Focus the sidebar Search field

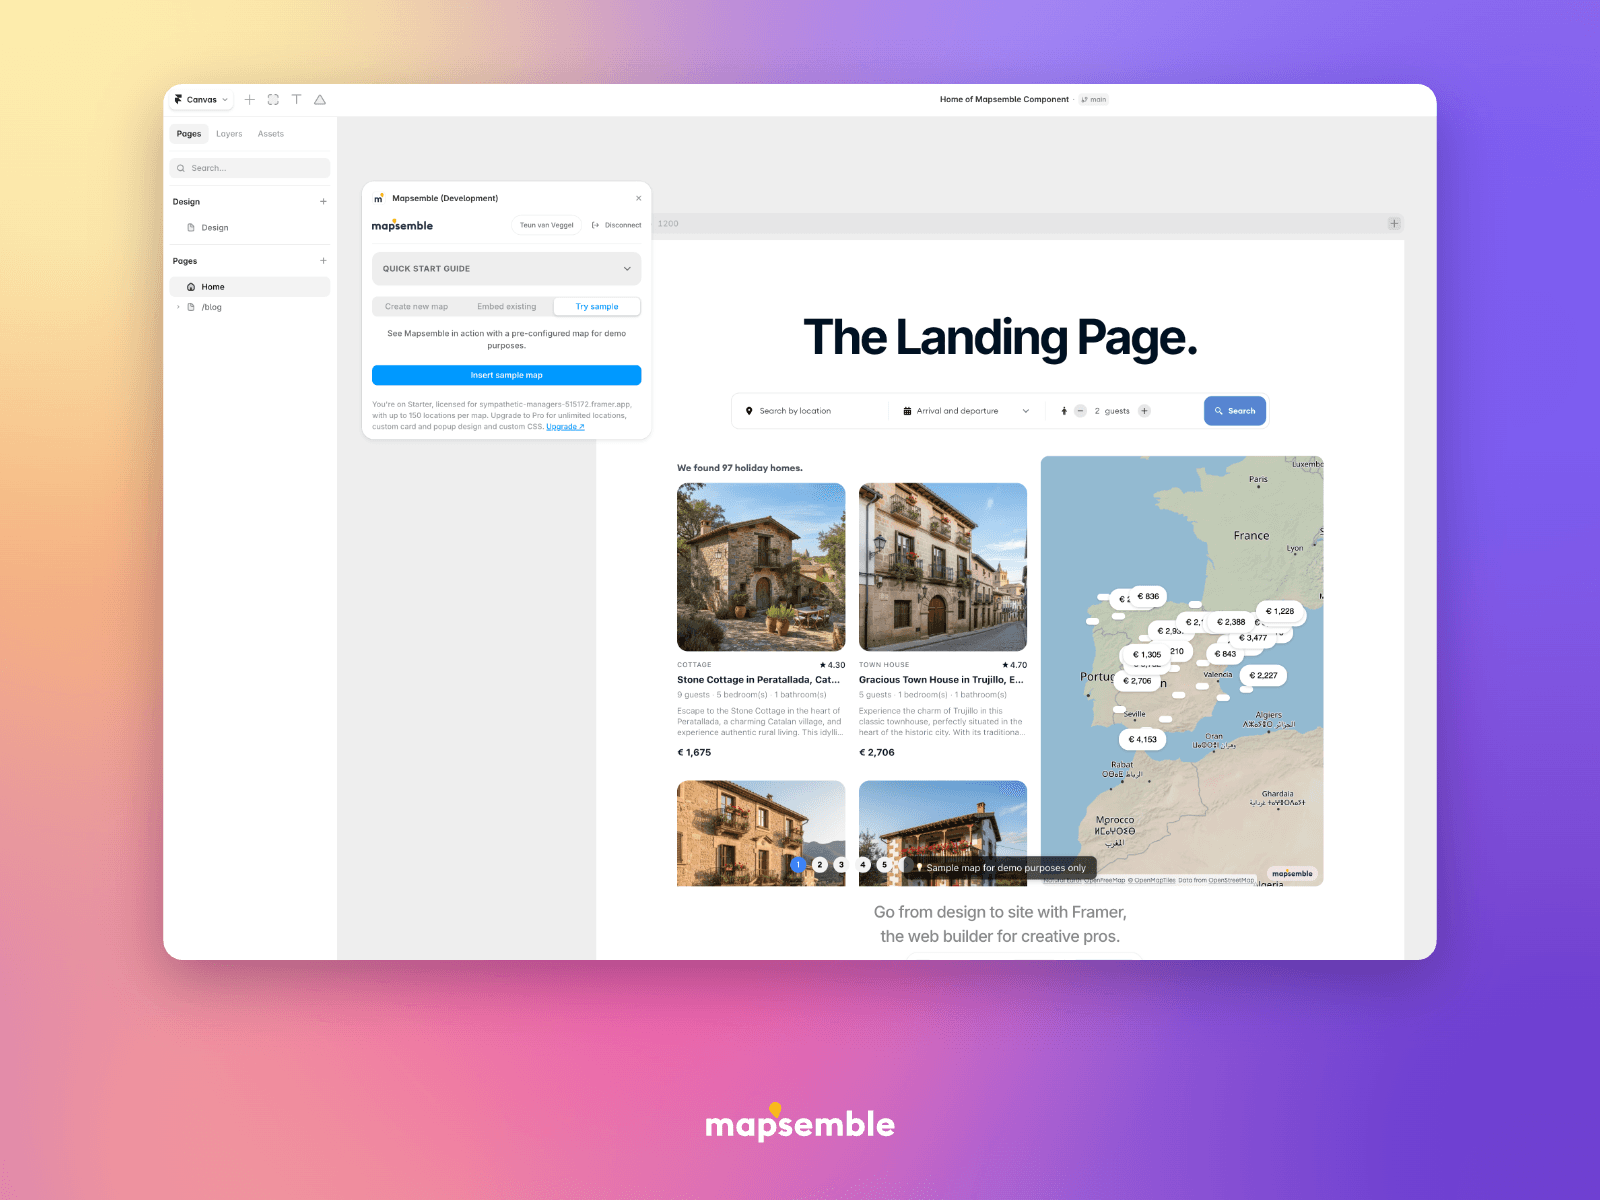(x=250, y=168)
